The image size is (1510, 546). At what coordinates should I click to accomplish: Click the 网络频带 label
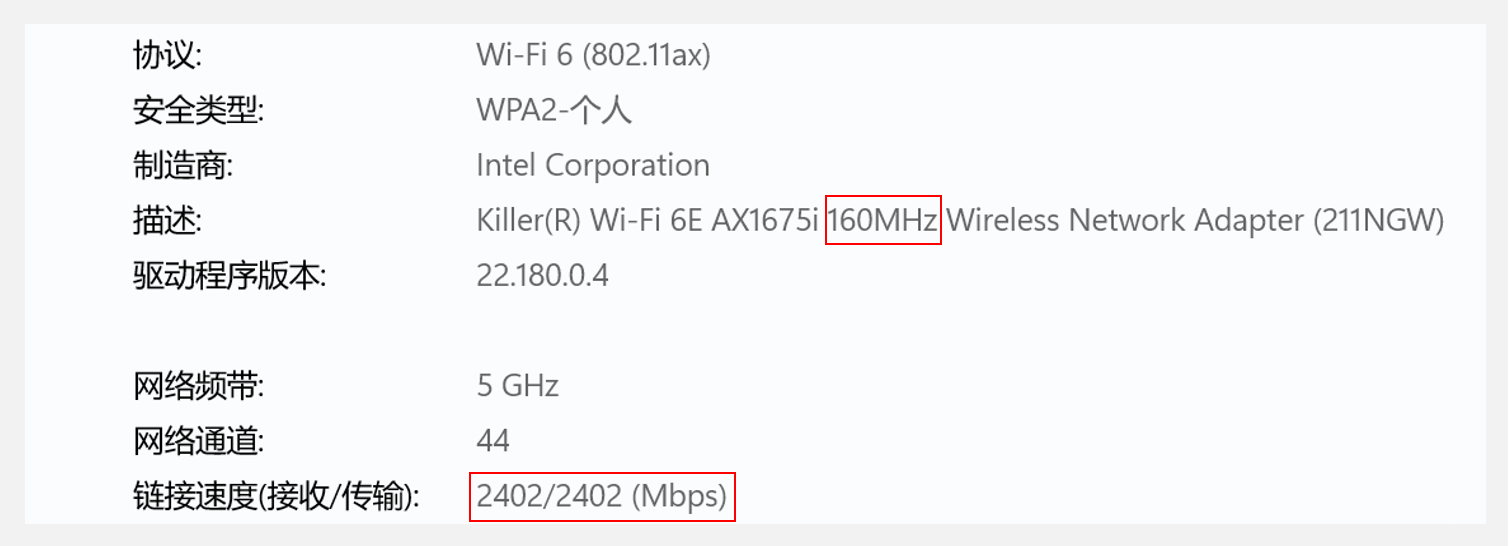click(x=198, y=385)
